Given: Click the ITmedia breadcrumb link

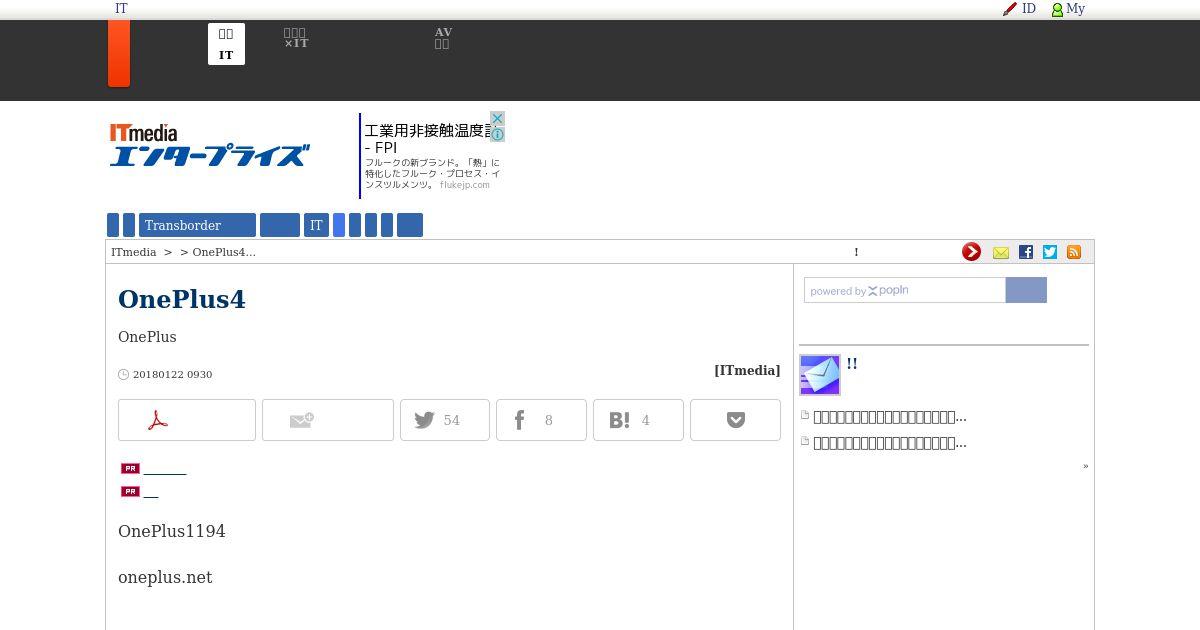Looking at the screenshot, I should tap(133, 252).
